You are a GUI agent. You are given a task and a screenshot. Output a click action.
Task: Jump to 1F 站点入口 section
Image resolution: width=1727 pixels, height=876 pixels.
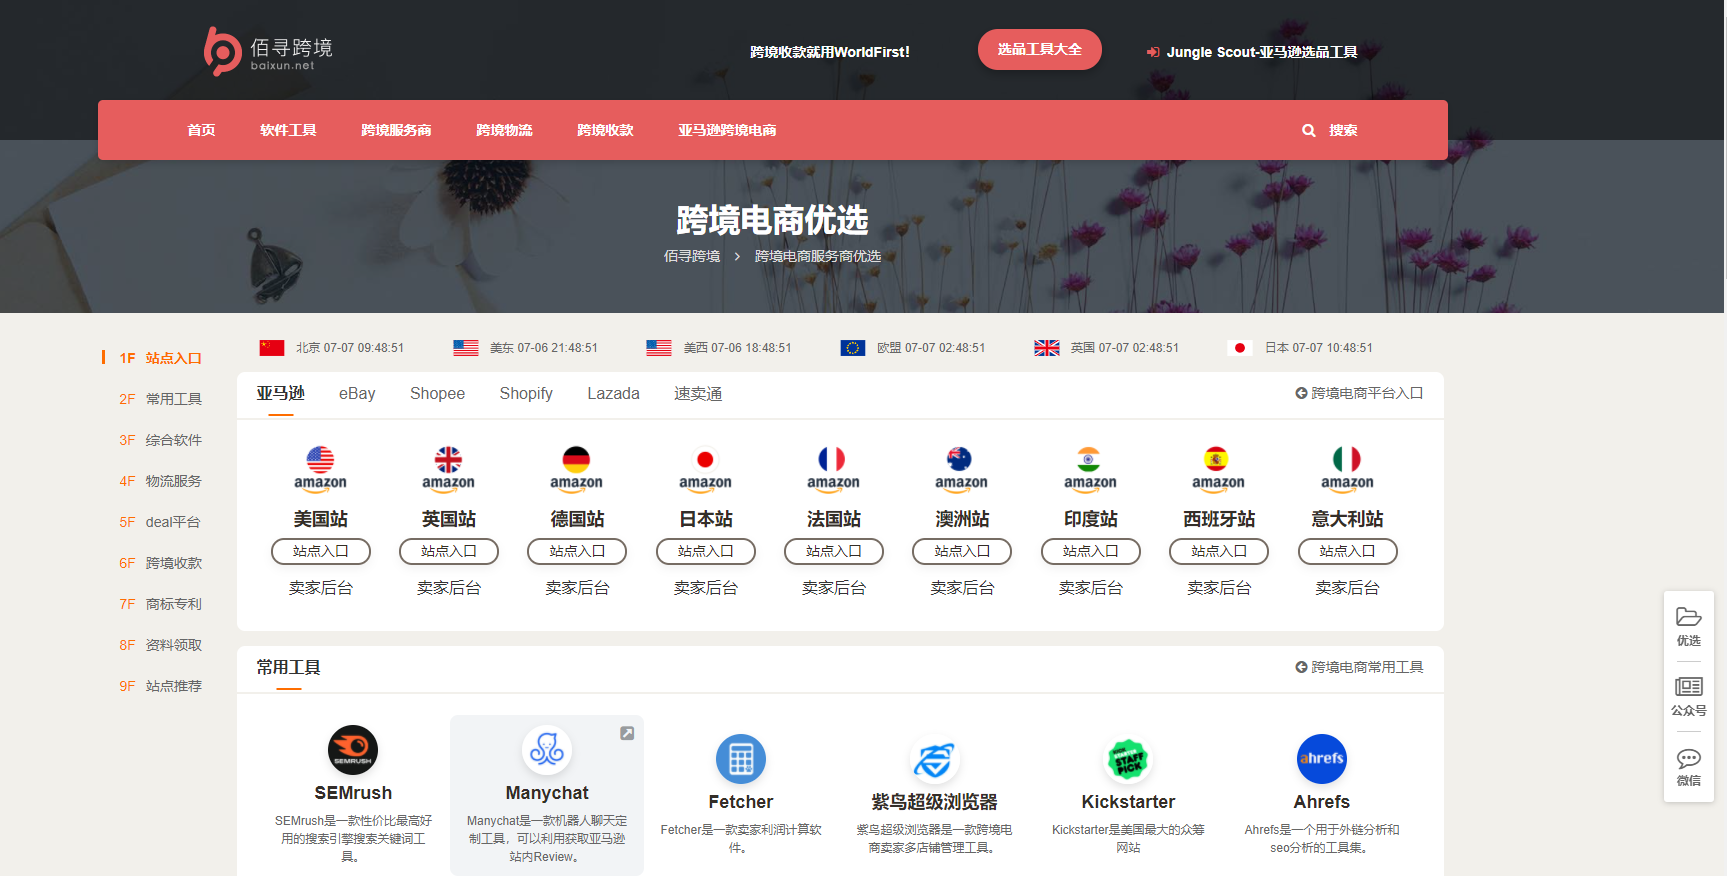160,358
